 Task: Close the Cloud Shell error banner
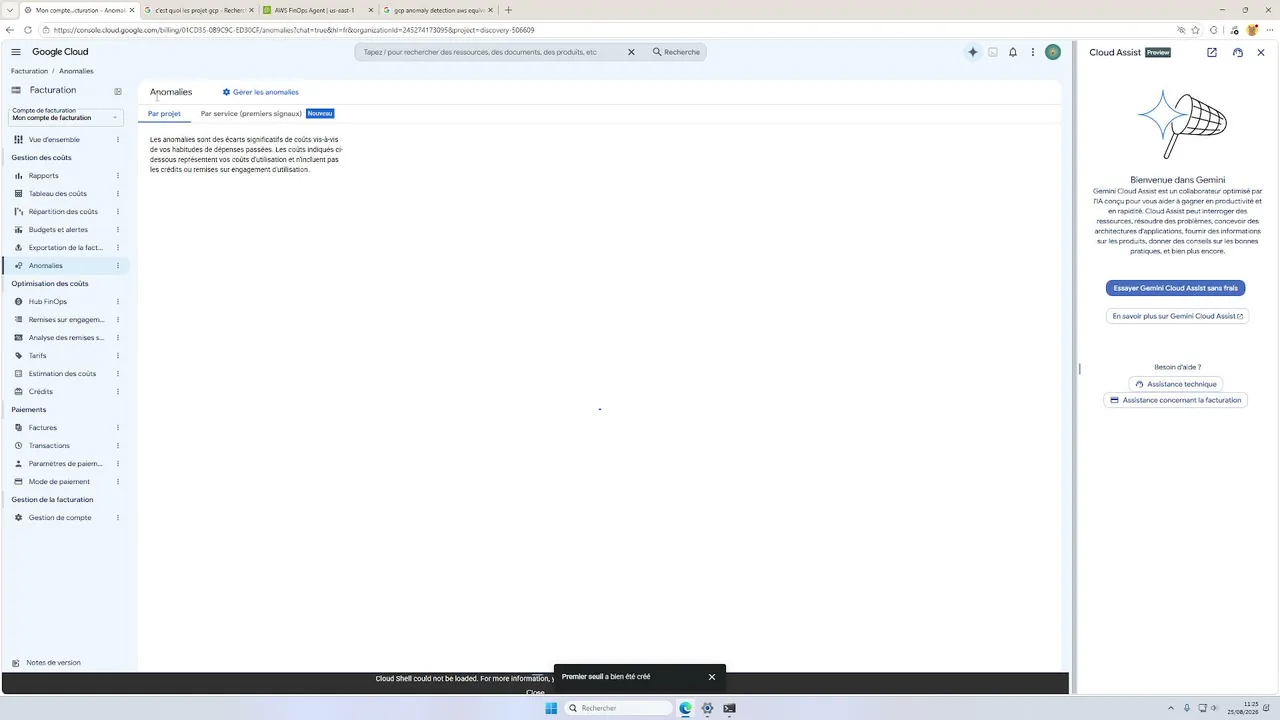tap(535, 692)
